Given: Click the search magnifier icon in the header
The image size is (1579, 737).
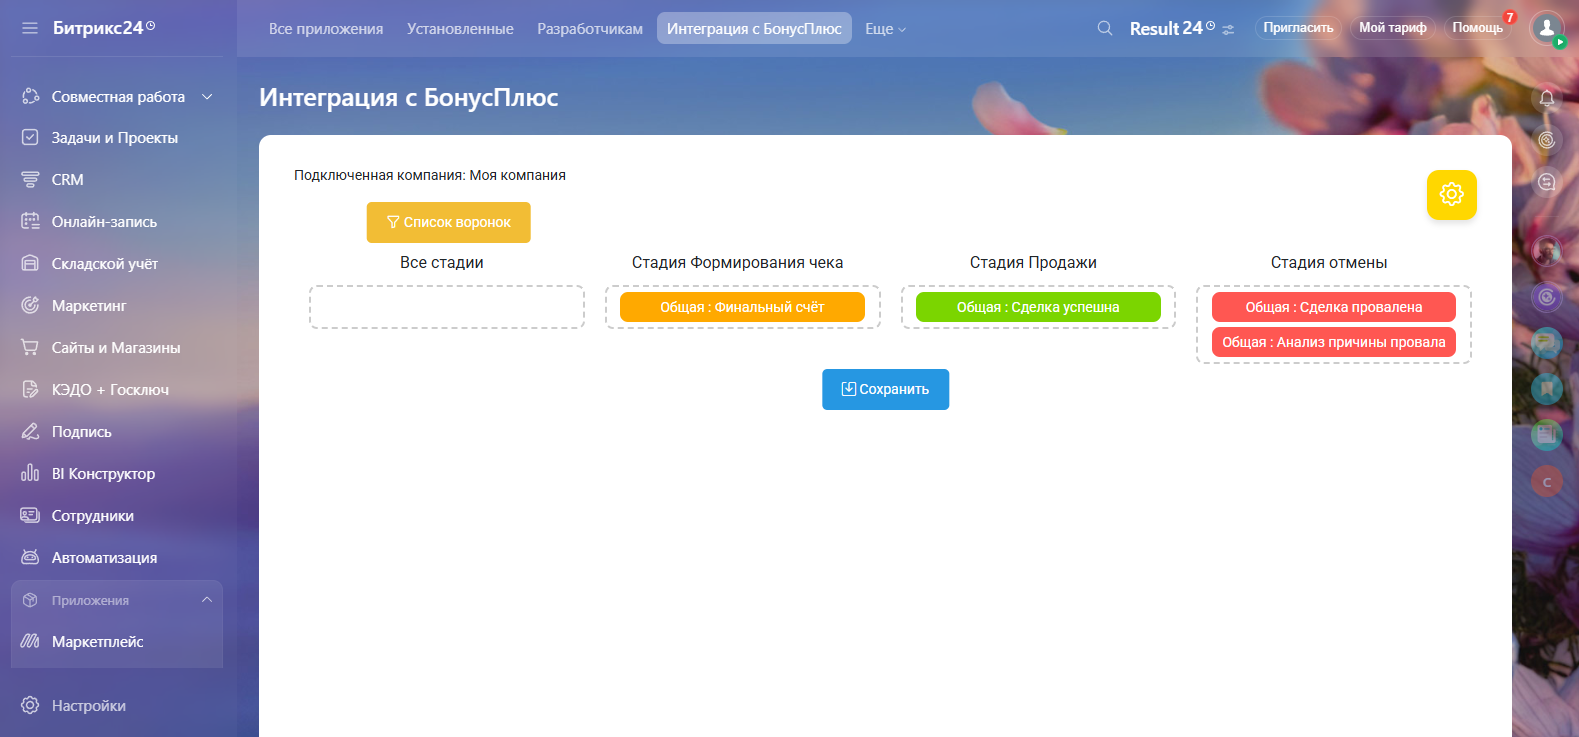Looking at the screenshot, I should tap(1105, 28).
